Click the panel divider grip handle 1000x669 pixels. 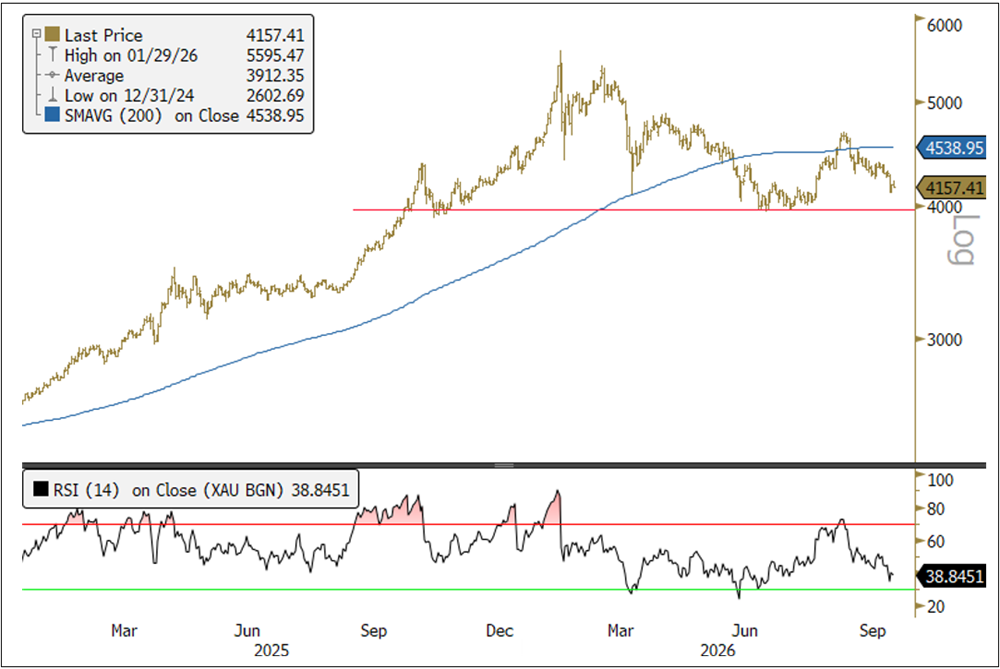[504, 466]
